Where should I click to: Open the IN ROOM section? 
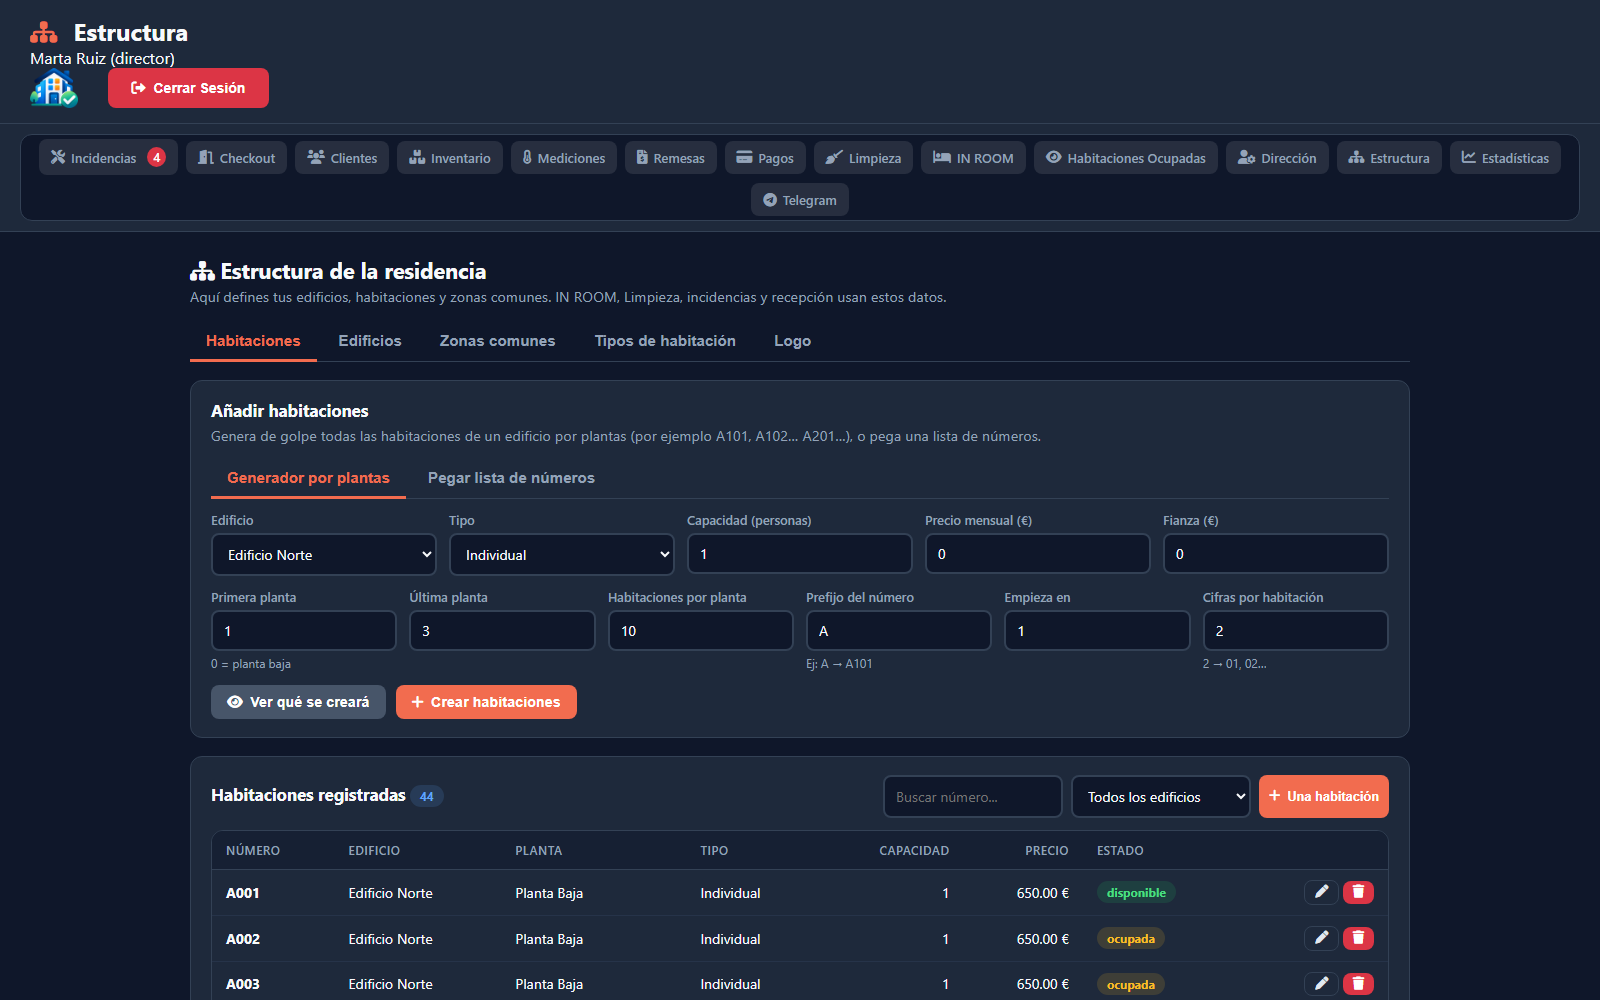click(x=973, y=158)
